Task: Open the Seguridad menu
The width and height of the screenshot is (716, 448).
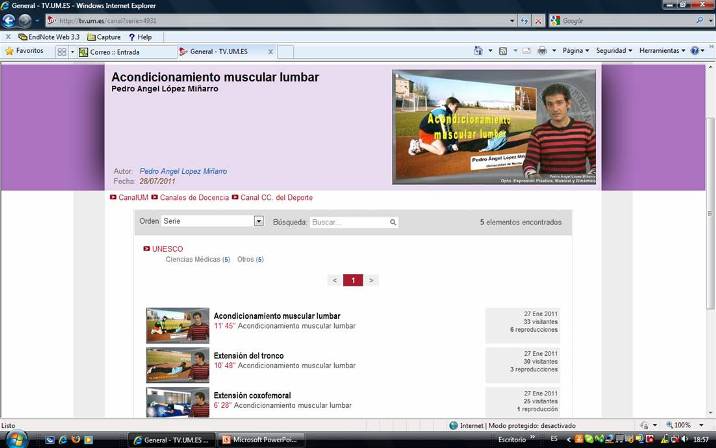Action: click(x=614, y=51)
